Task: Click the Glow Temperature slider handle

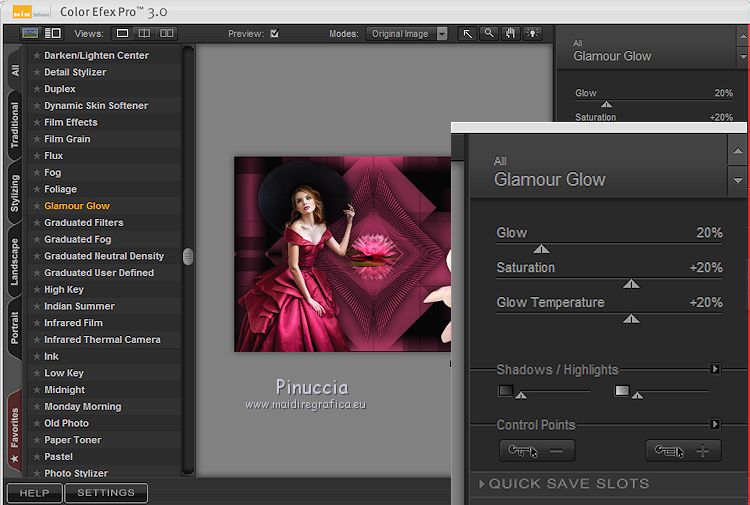Action: 631,319
